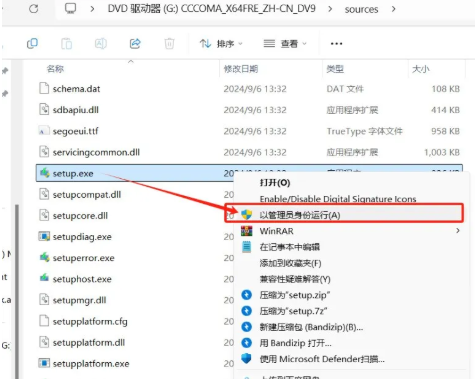Select the setupcompat.dll file name
The width and height of the screenshot is (475, 379).
87,195
